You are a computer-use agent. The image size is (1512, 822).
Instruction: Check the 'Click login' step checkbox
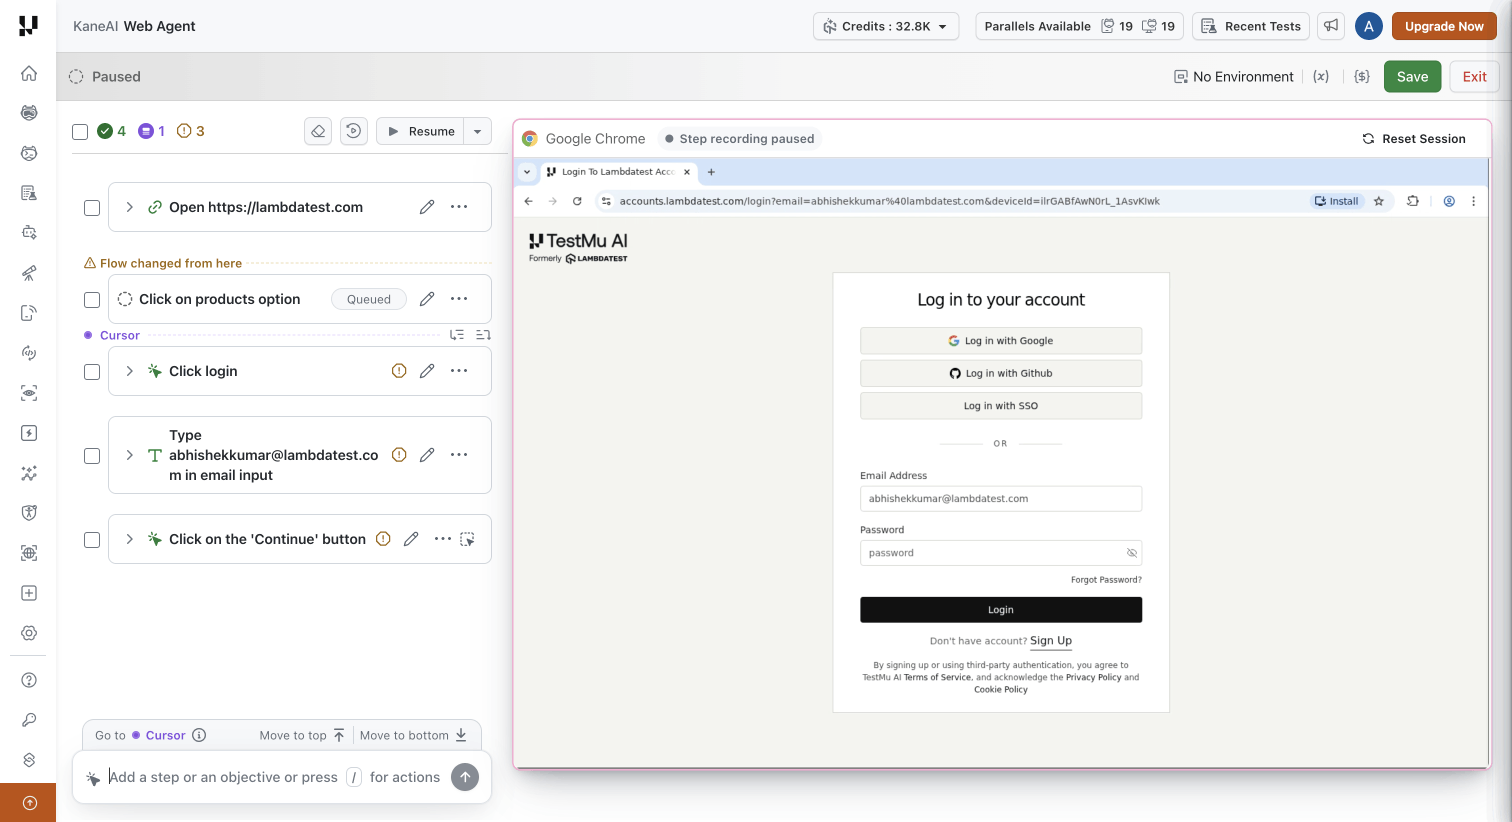92,372
